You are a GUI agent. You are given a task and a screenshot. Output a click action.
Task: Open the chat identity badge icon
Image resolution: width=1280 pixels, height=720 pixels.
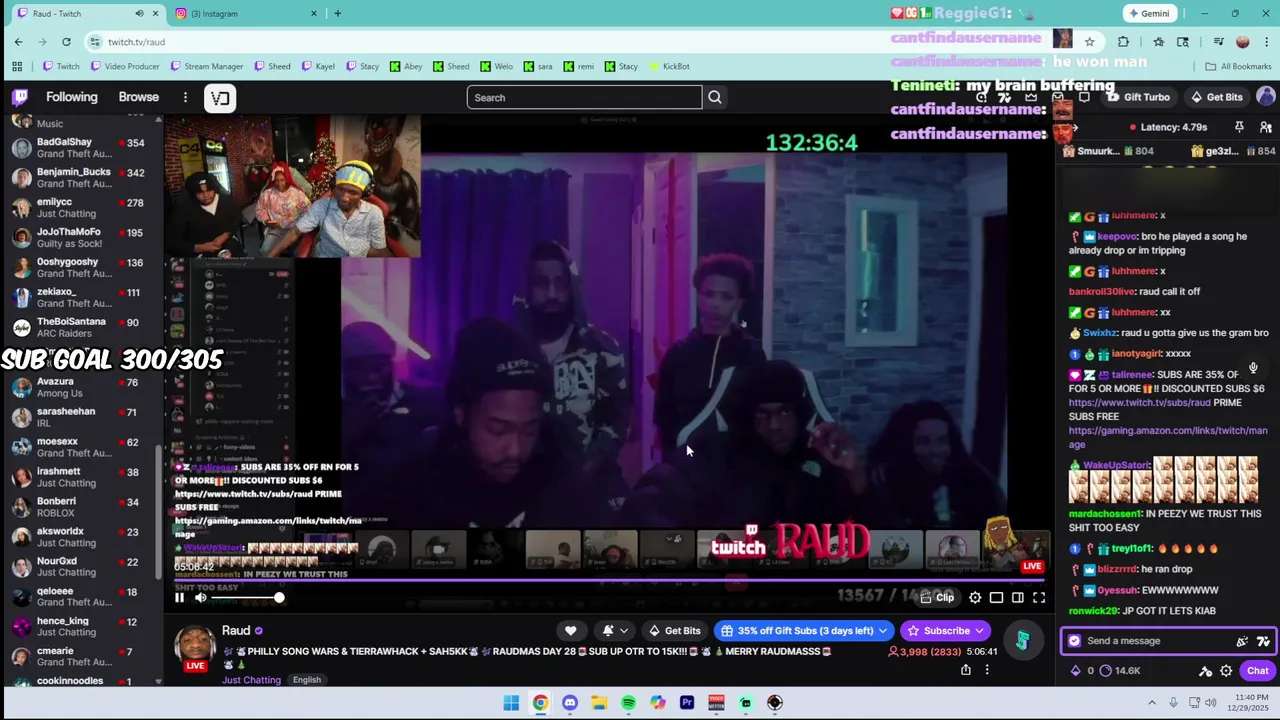[x=1074, y=641]
